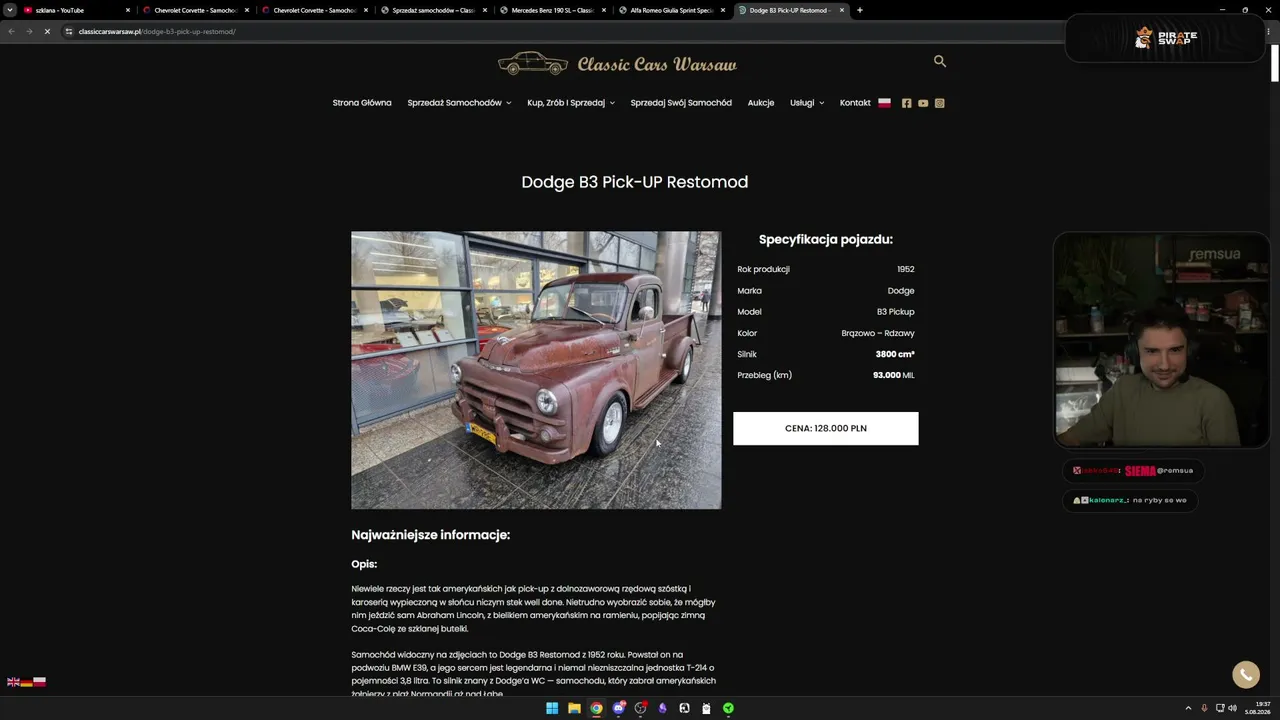Open the Kontakt menu item
This screenshot has height=720, width=1280.
point(855,103)
